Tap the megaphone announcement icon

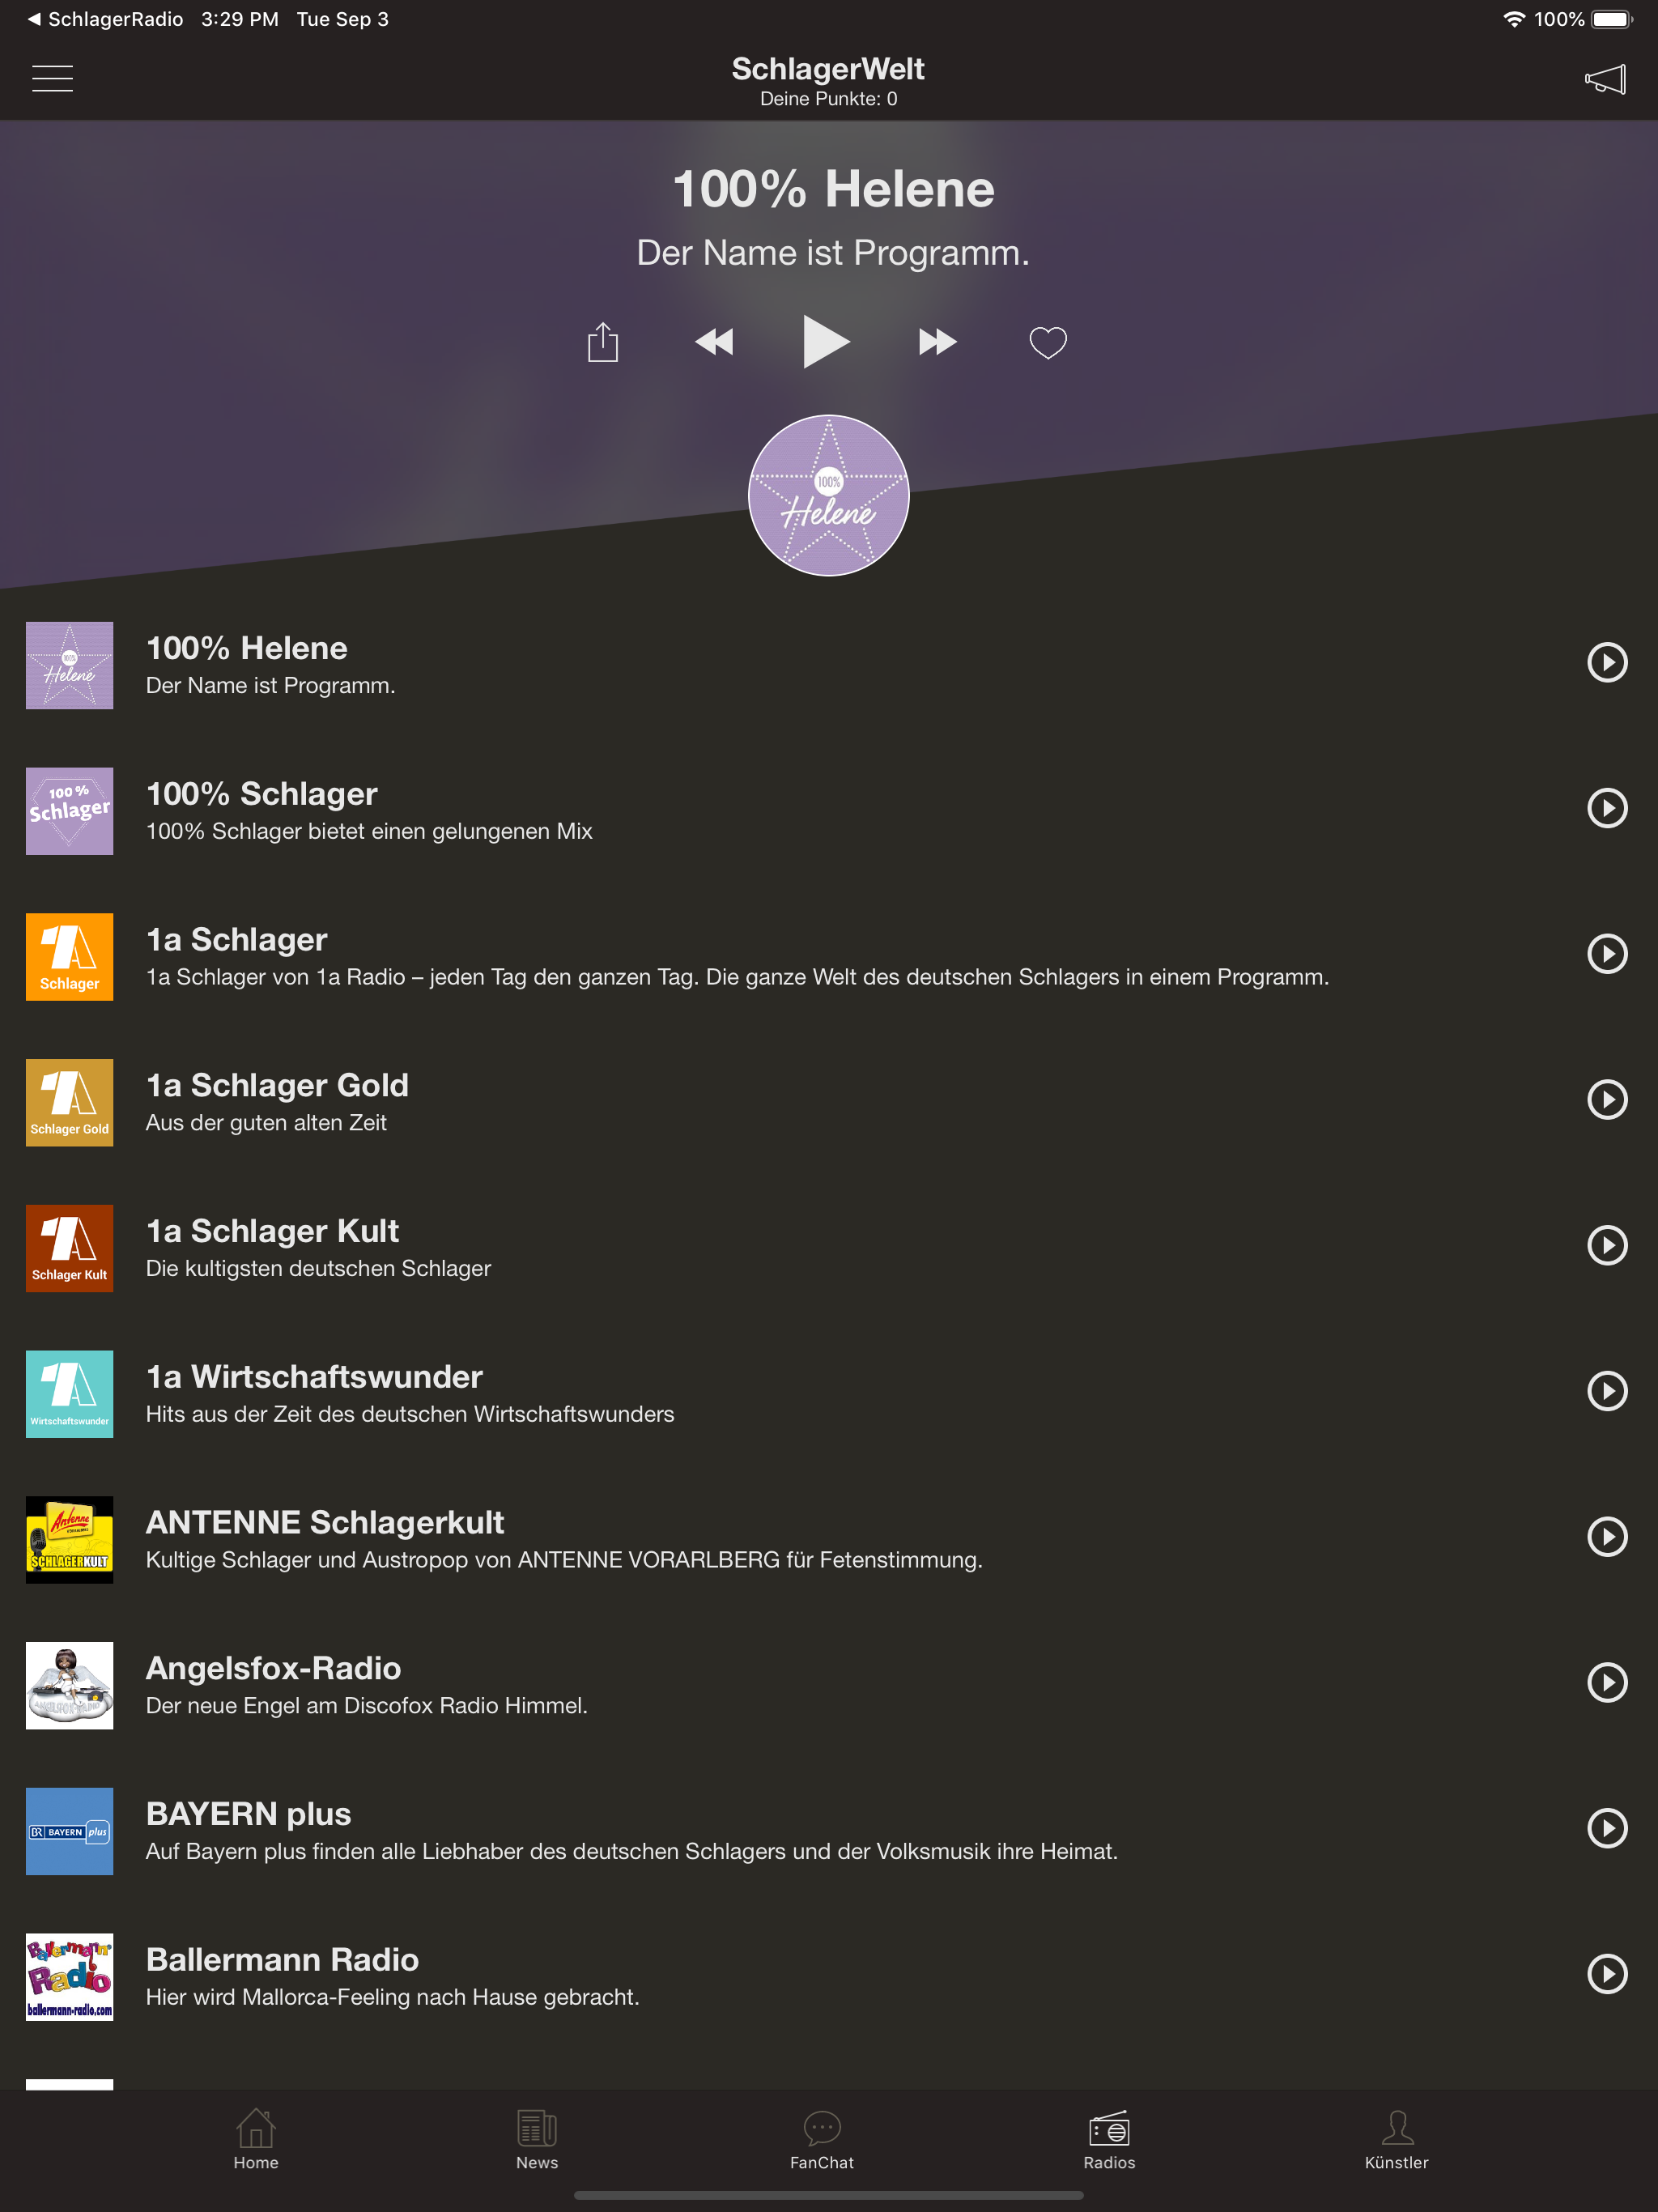(x=1605, y=79)
